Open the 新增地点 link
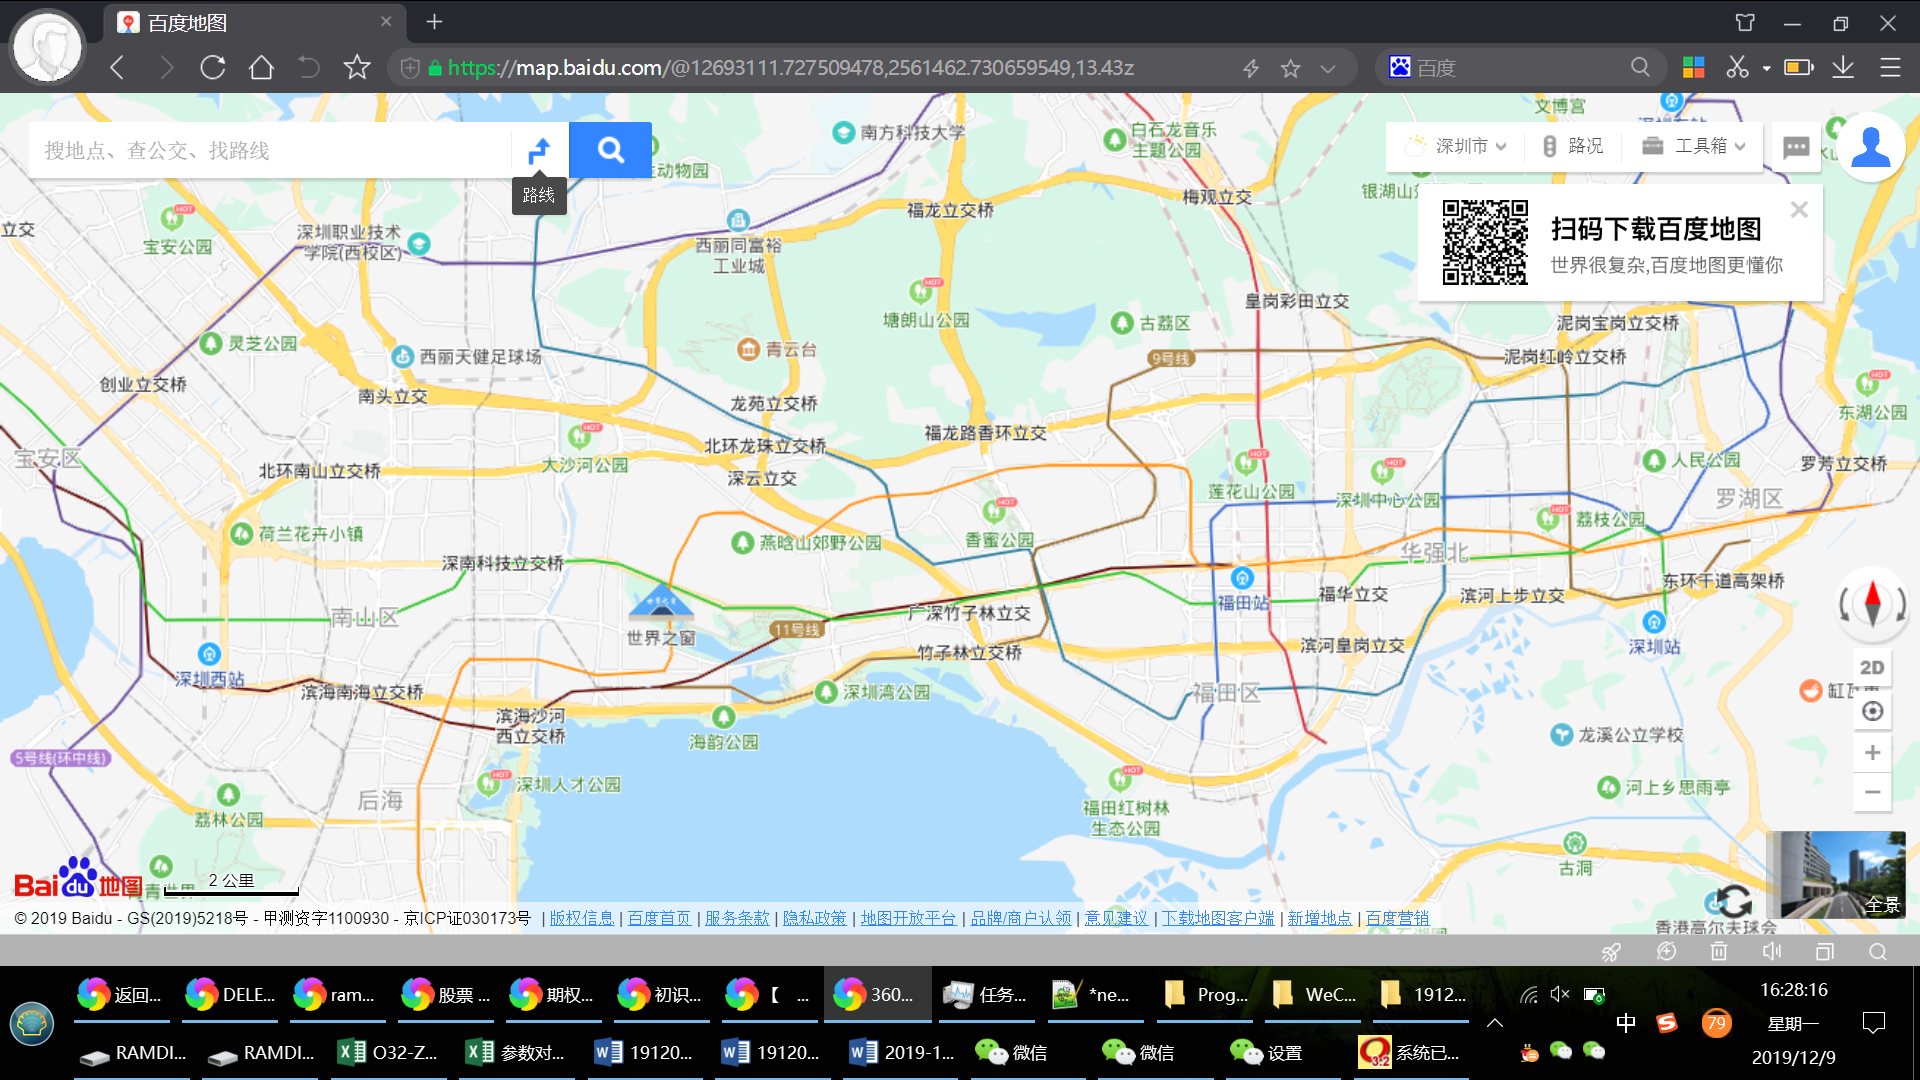 click(x=1320, y=918)
